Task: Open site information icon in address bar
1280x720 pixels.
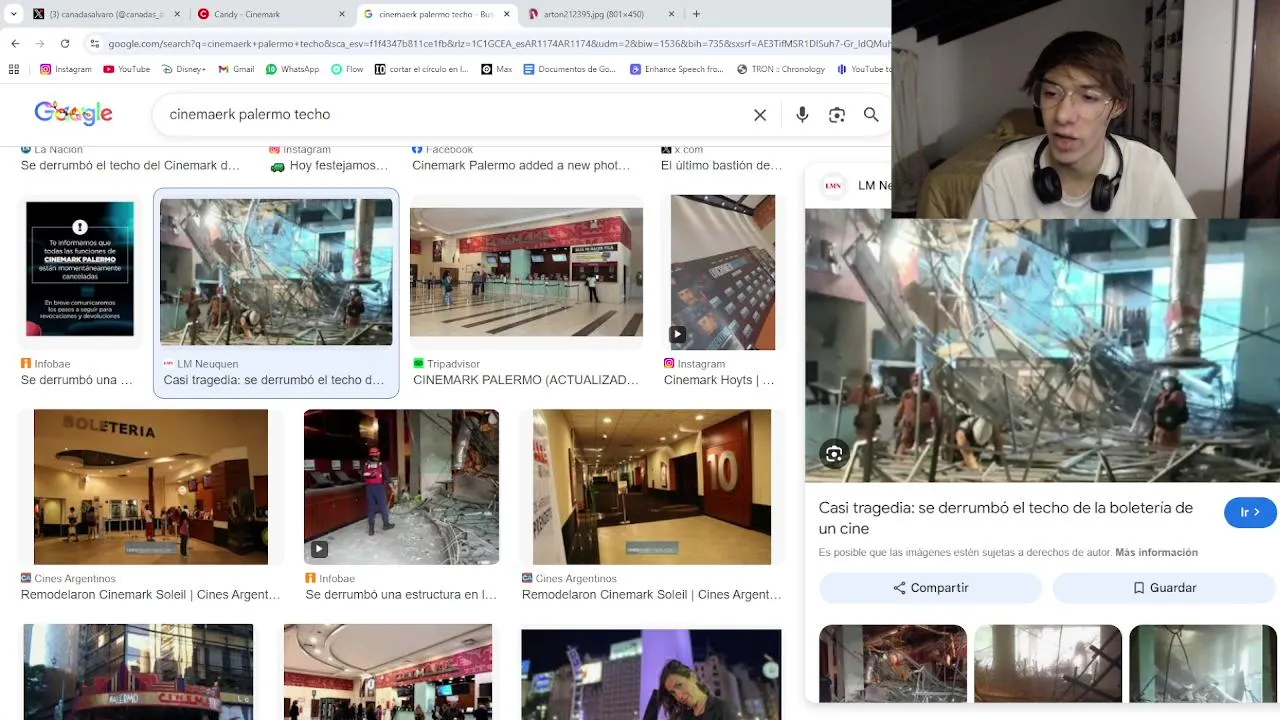Action: pos(94,43)
